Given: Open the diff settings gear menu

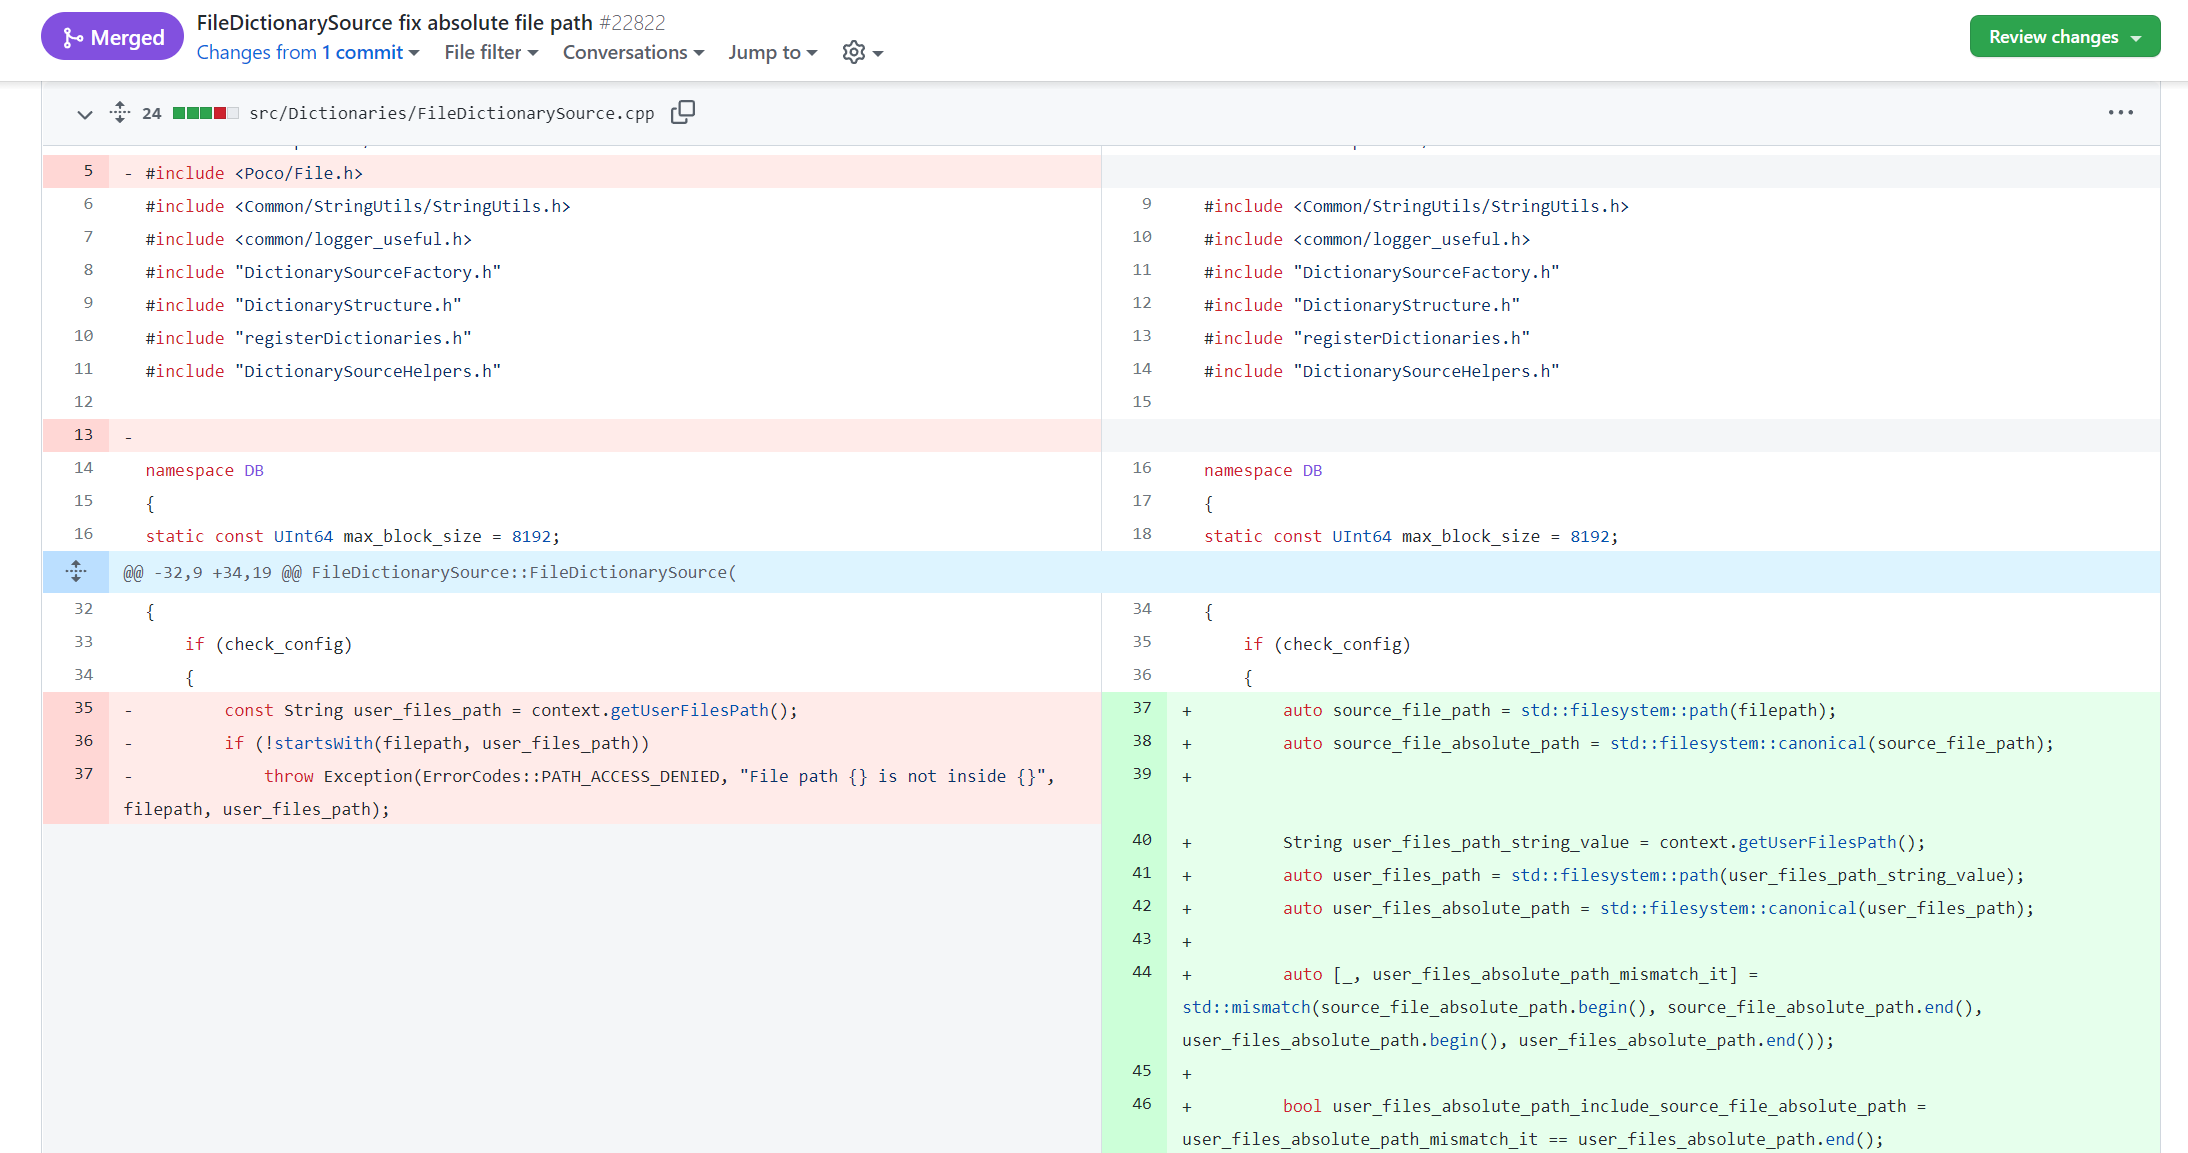Looking at the screenshot, I should [x=862, y=52].
